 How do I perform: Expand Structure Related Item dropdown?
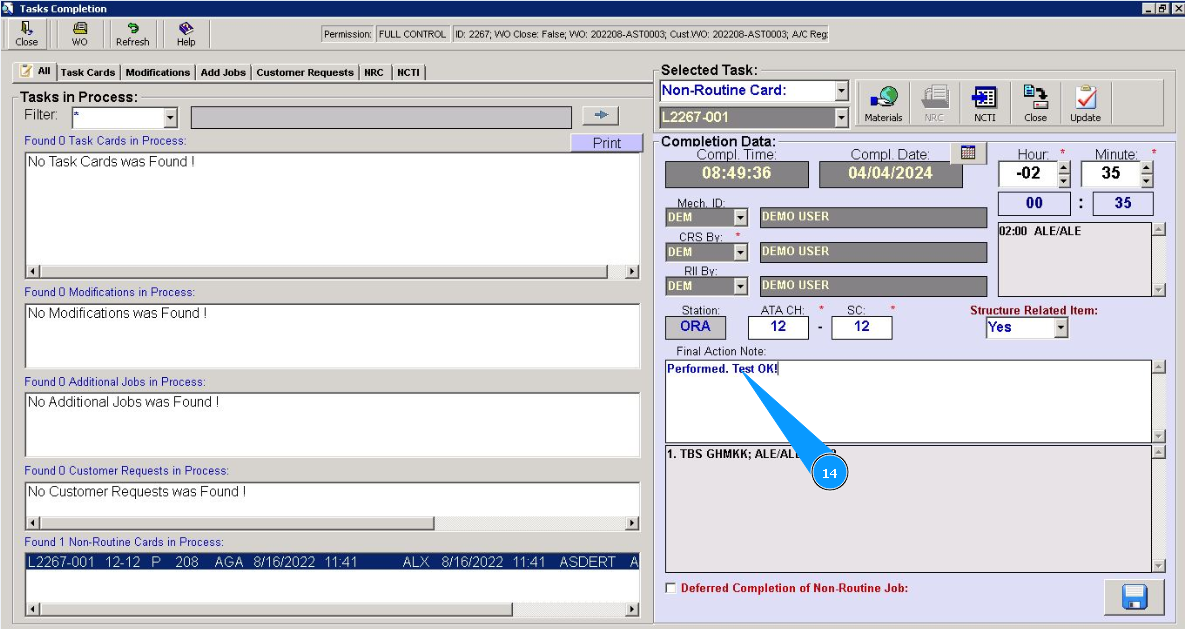(1061, 327)
